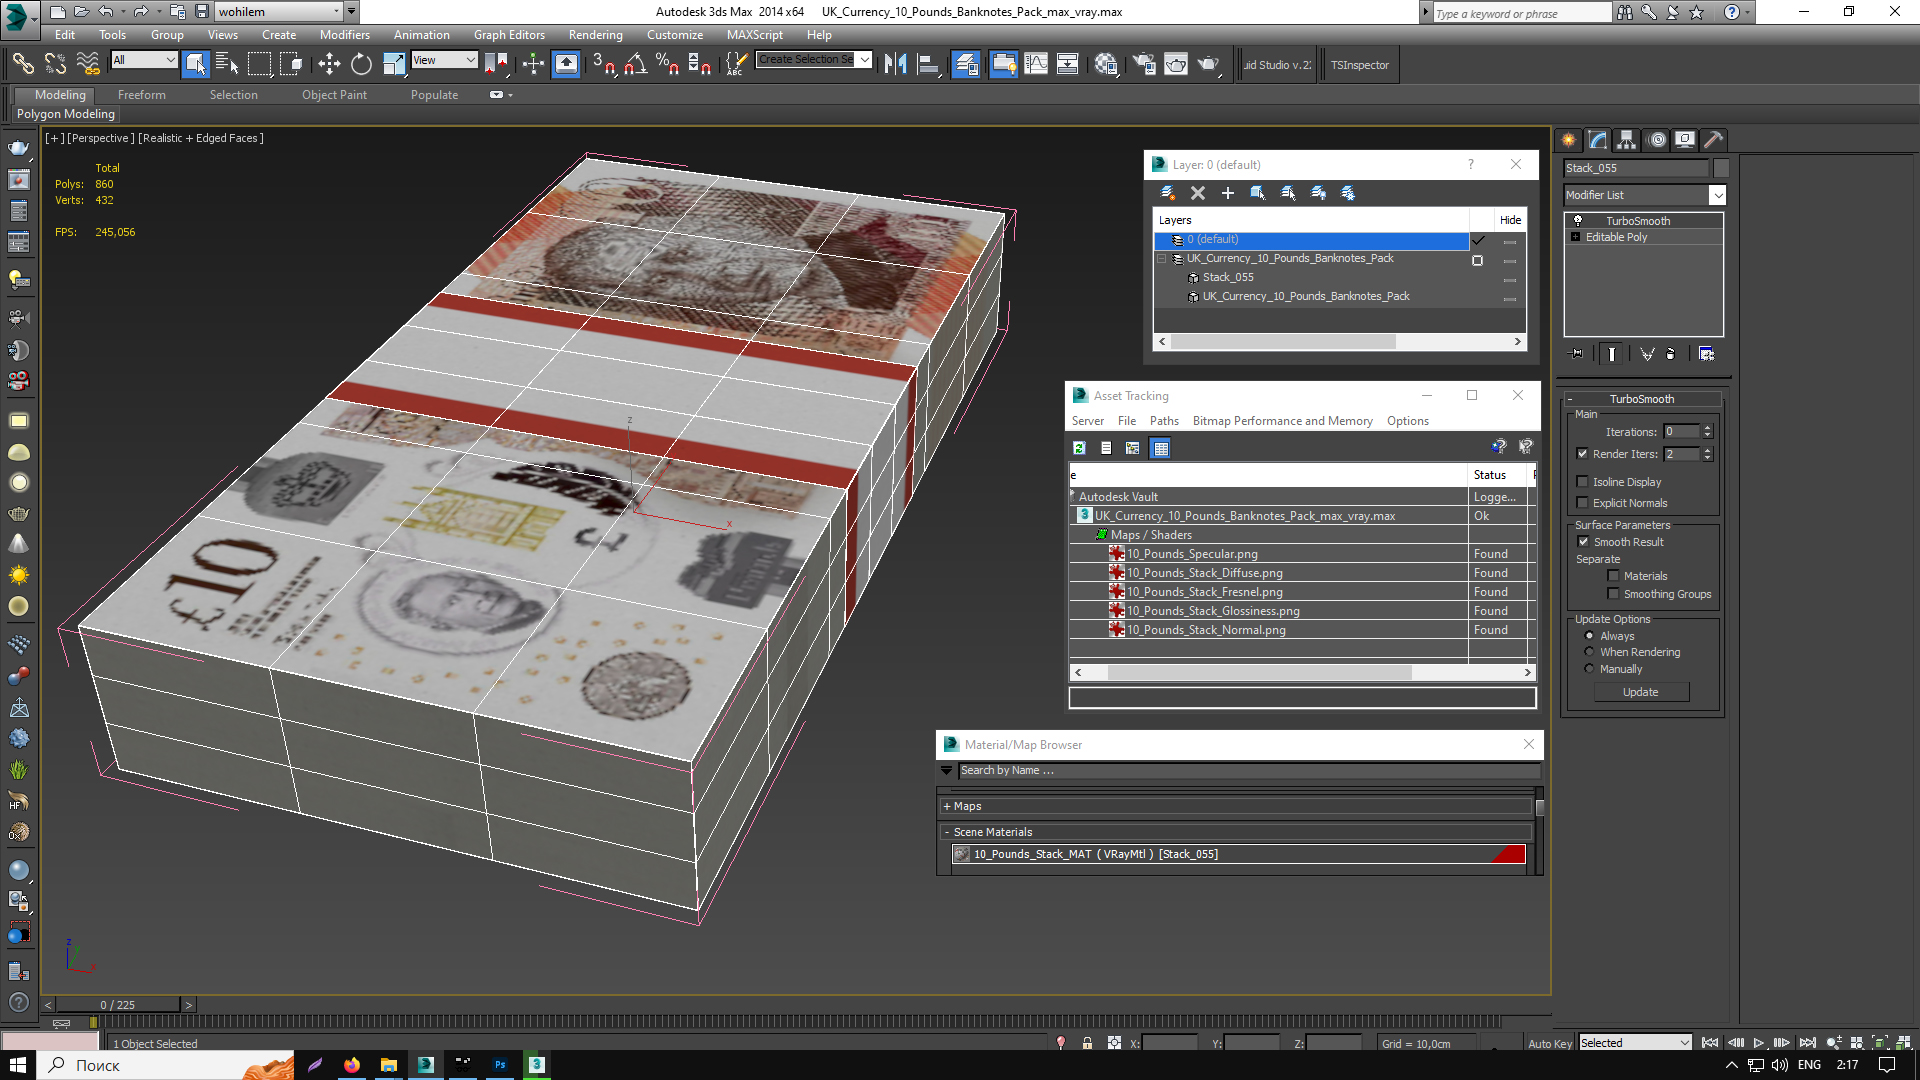Click Refresh icon in Asset Tracking toolbar
The image size is (1920, 1080).
coord(1079,448)
